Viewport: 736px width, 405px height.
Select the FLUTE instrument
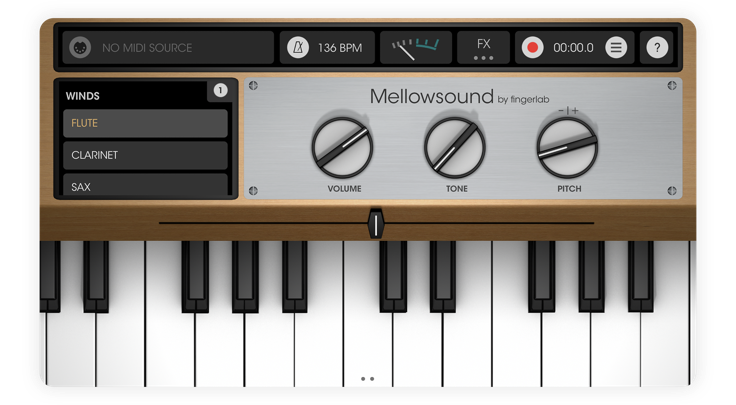tap(146, 123)
